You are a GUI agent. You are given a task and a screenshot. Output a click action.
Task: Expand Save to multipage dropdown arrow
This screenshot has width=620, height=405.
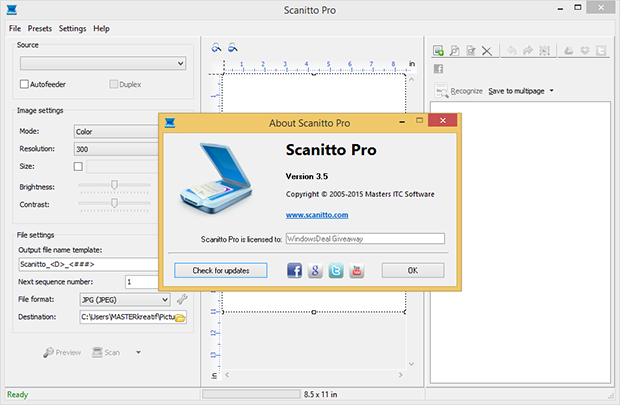pyautogui.click(x=552, y=91)
